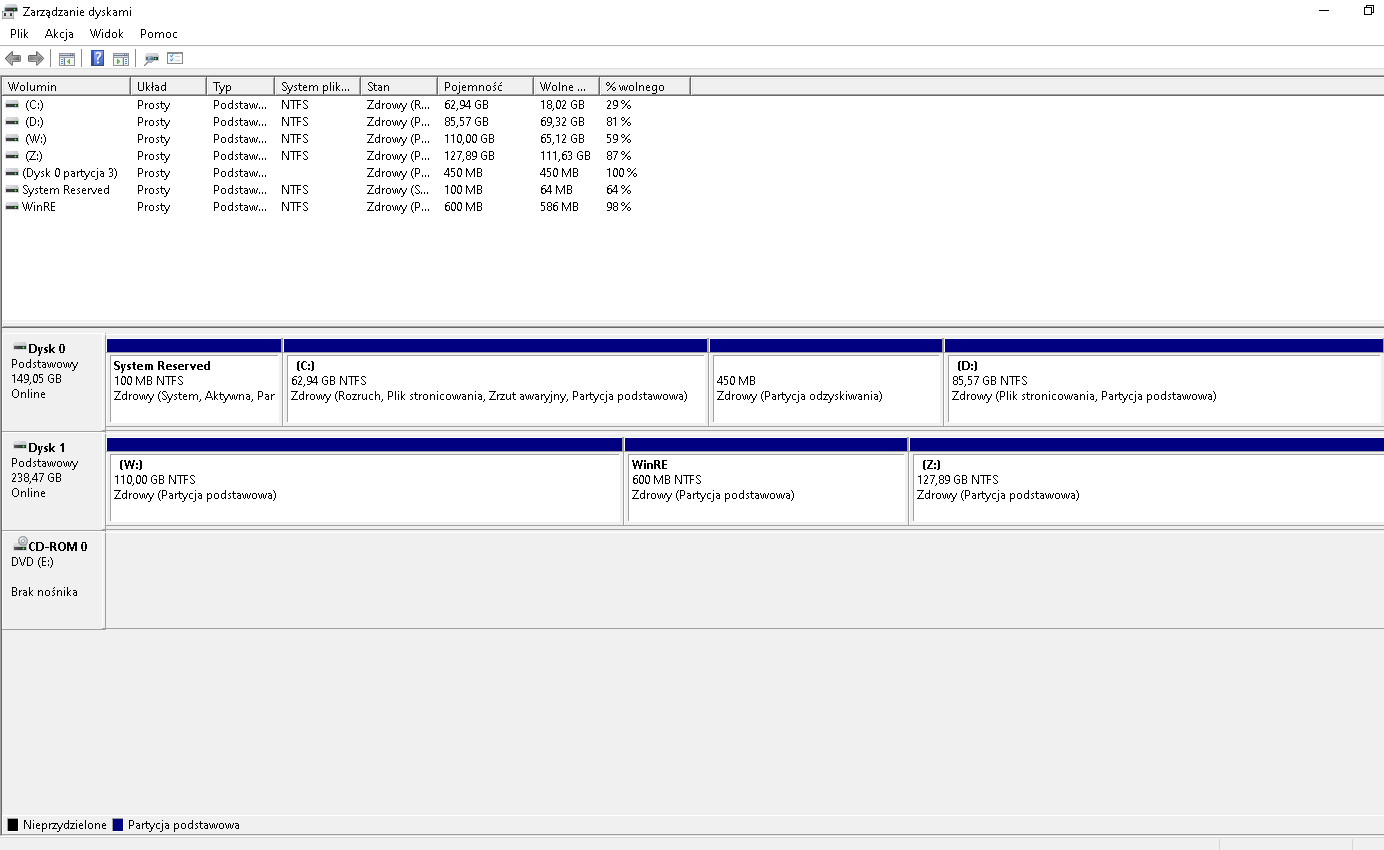Click the Forward arrow toolbar icon
The image size is (1384, 850).
click(36, 59)
